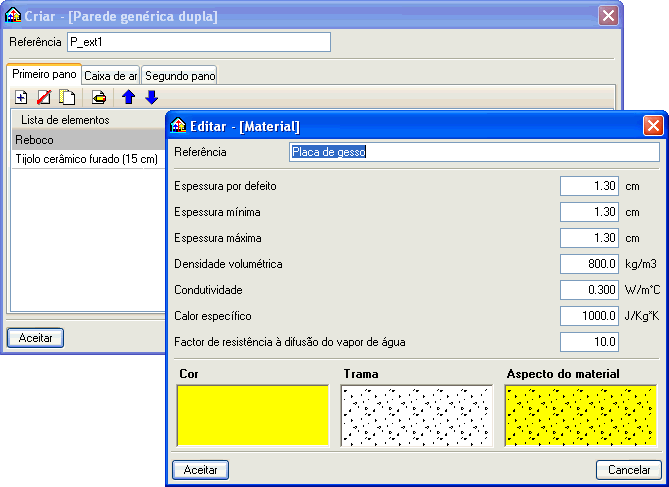Click Aceitar in the Criar wall window
The image size is (669, 487).
pos(35,338)
